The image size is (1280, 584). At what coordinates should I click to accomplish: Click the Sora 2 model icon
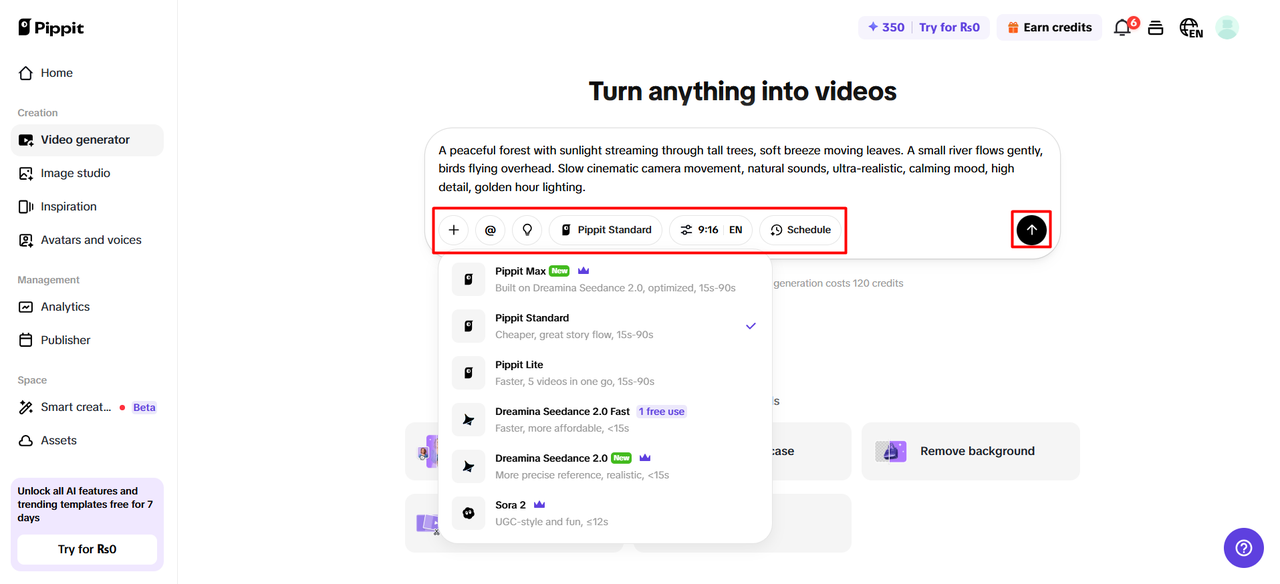click(x=468, y=513)
